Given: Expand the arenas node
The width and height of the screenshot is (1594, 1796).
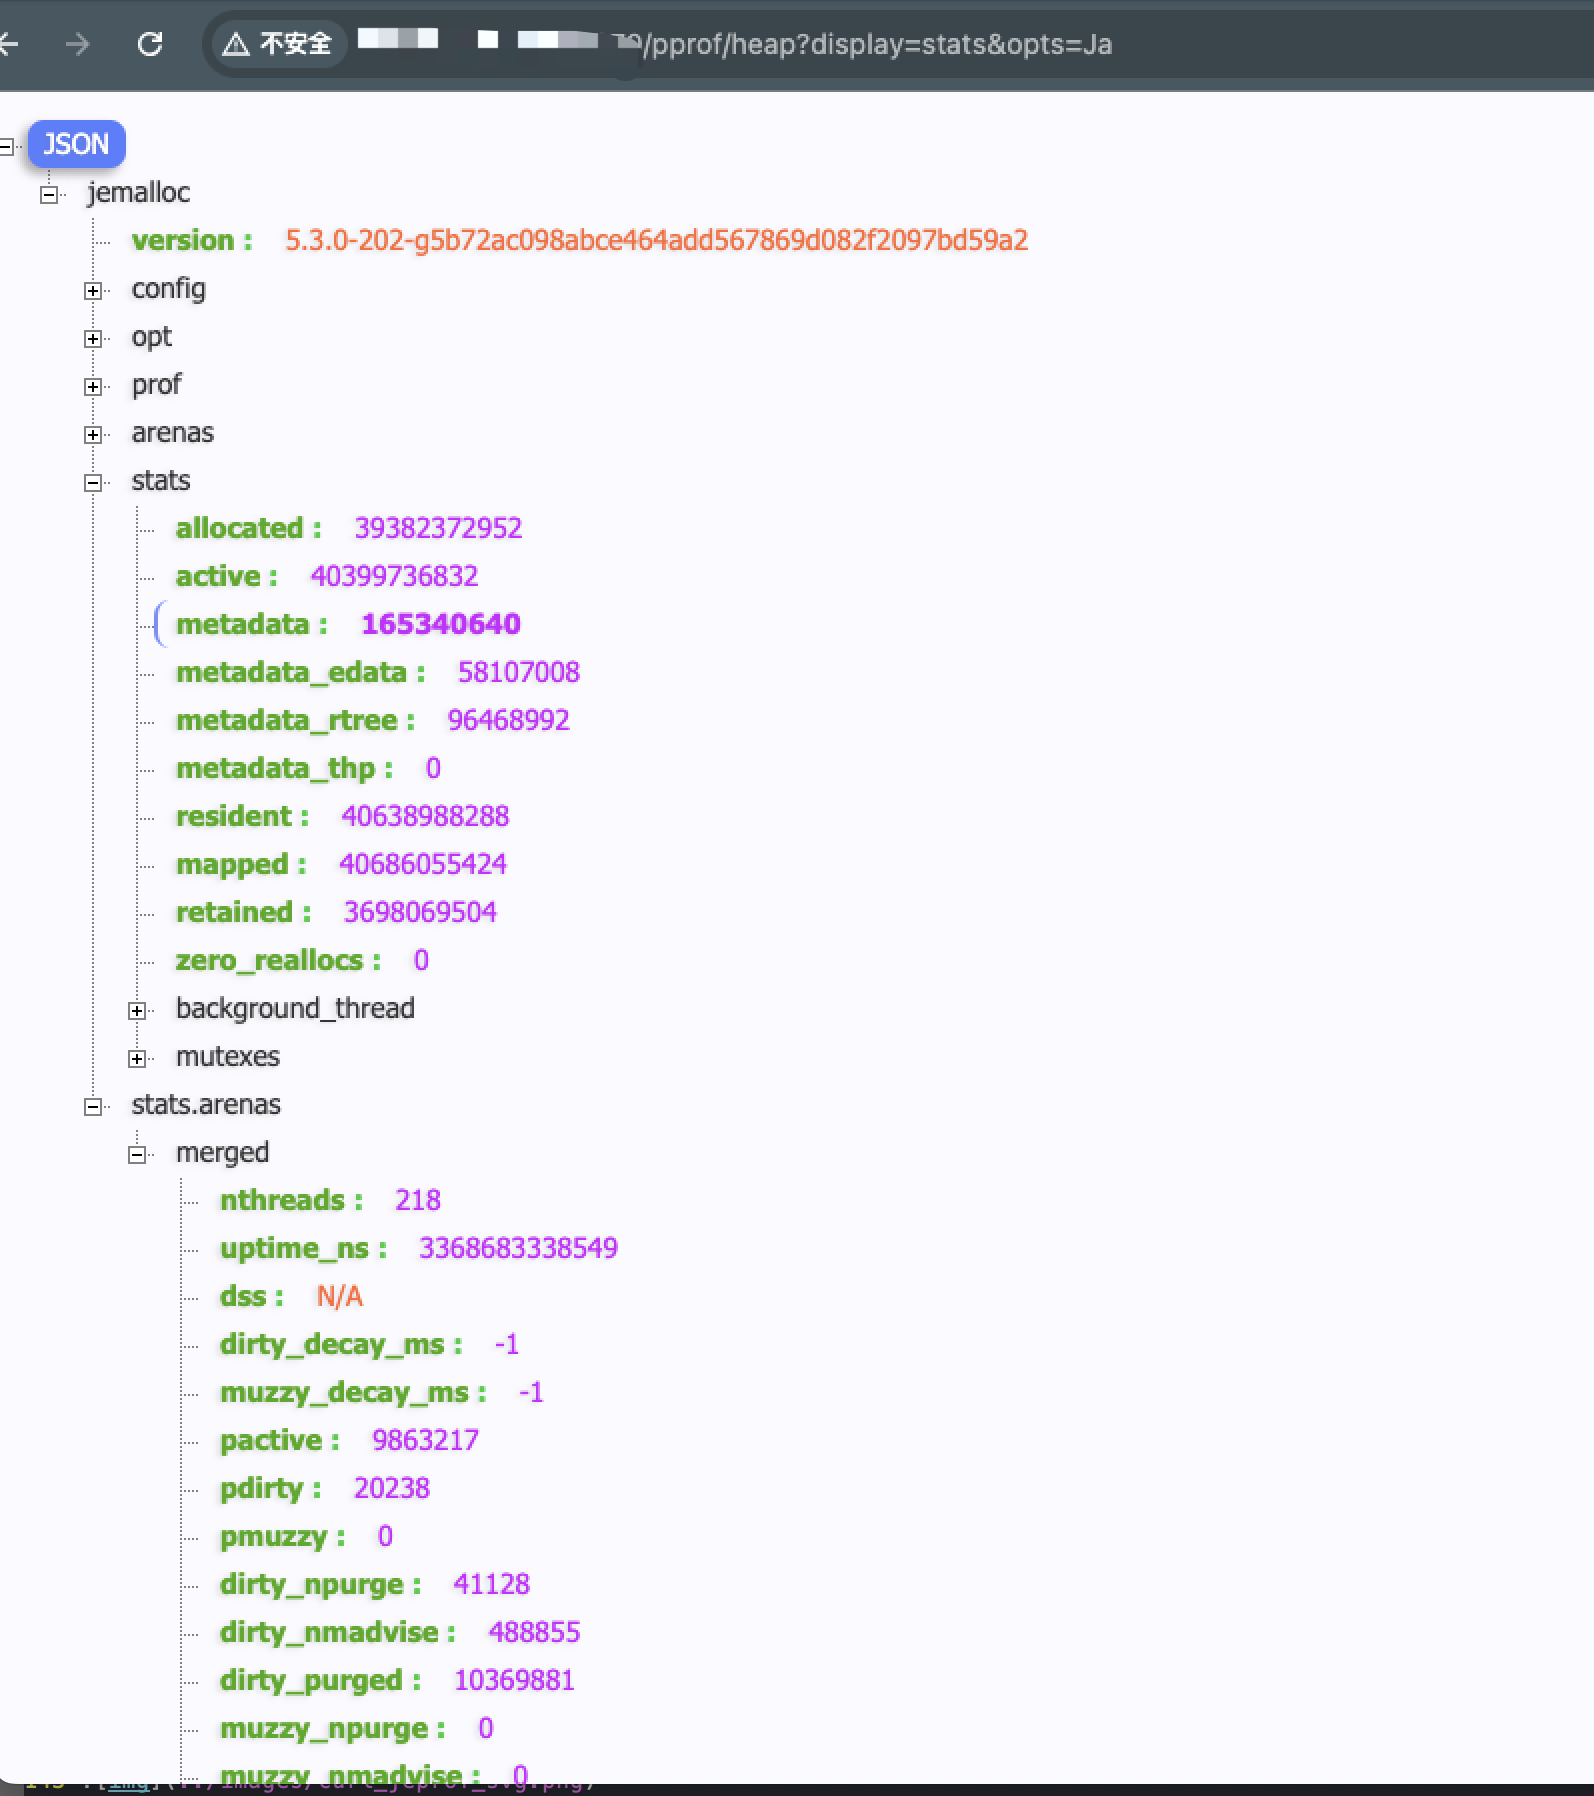Looking at the screenshot, I should pos(93,435).
